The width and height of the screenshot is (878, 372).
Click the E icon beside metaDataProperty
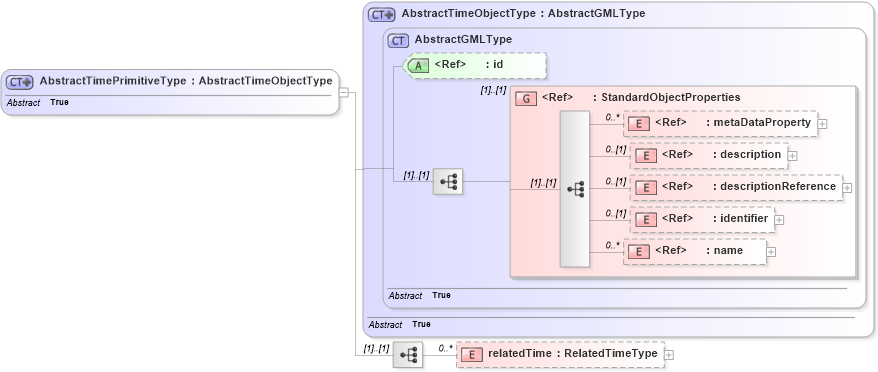[x=639, y=124]
